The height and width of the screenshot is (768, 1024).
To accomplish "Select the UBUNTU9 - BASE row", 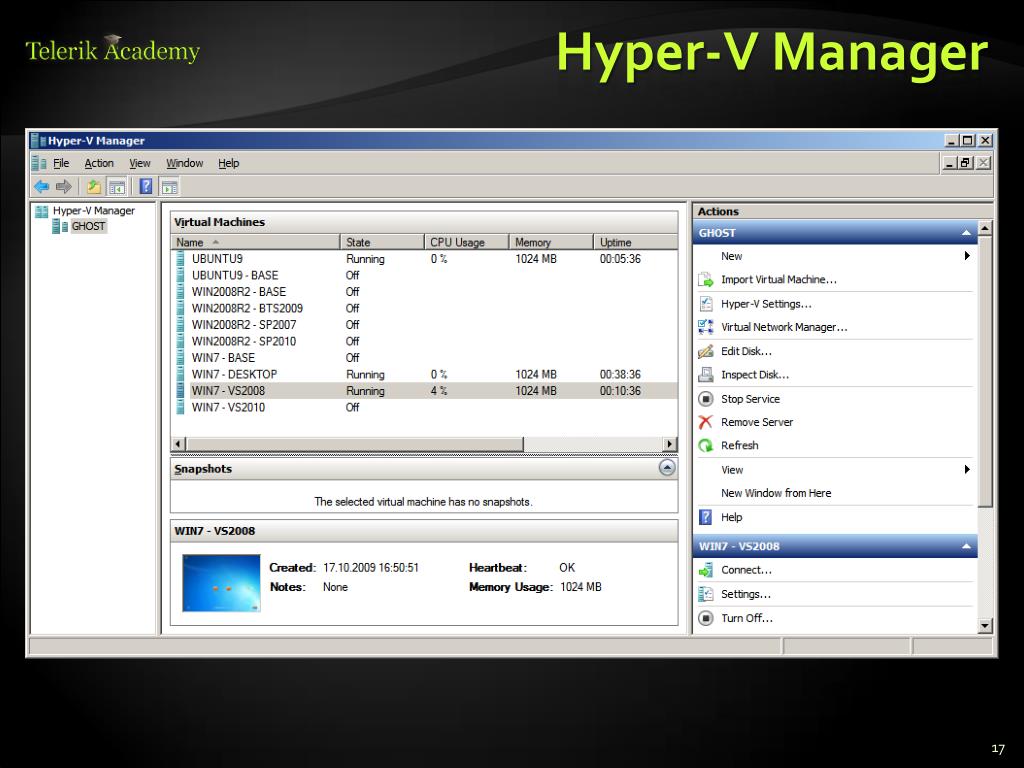I will (x=424, y=276).
